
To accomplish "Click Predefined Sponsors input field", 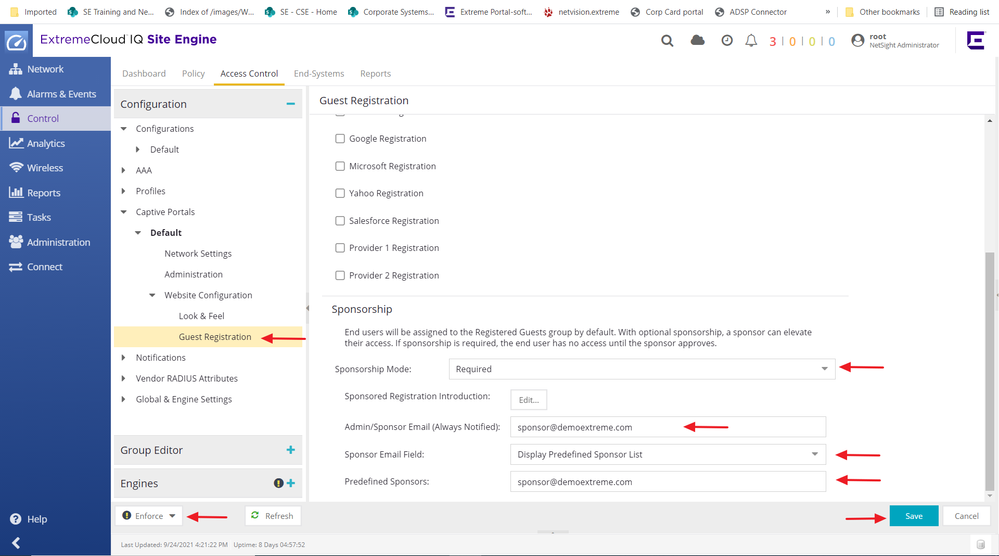I will tap(668, 481).
